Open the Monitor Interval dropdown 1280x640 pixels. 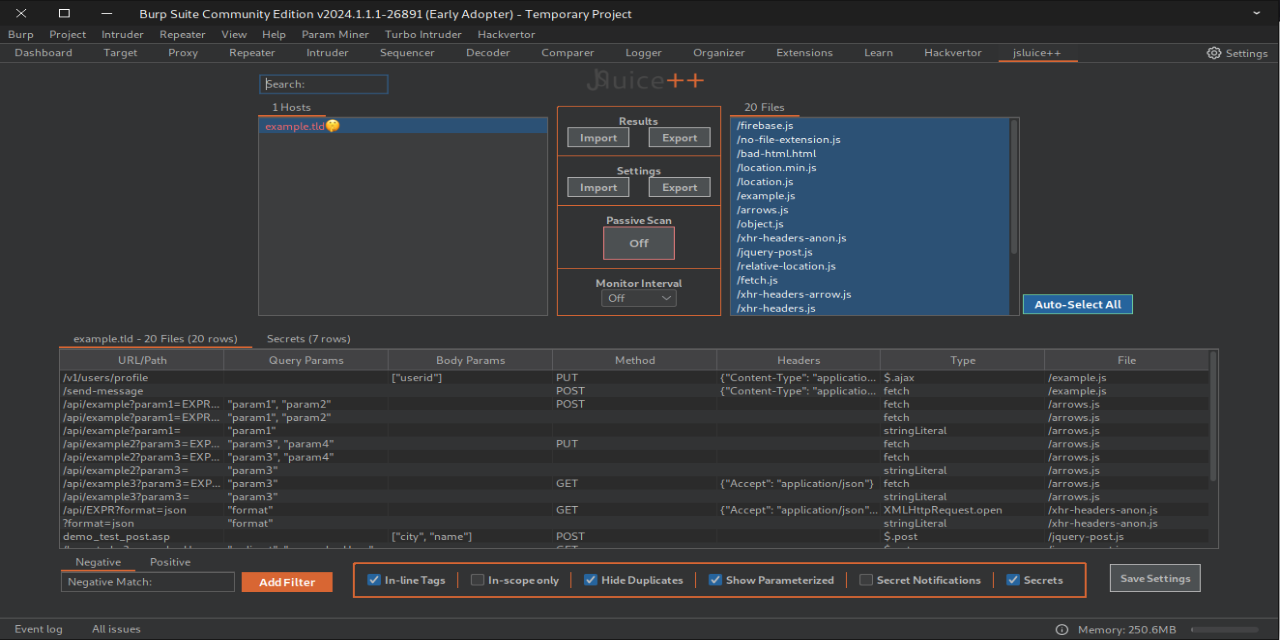pyautogui.click(x=638, y=297)
